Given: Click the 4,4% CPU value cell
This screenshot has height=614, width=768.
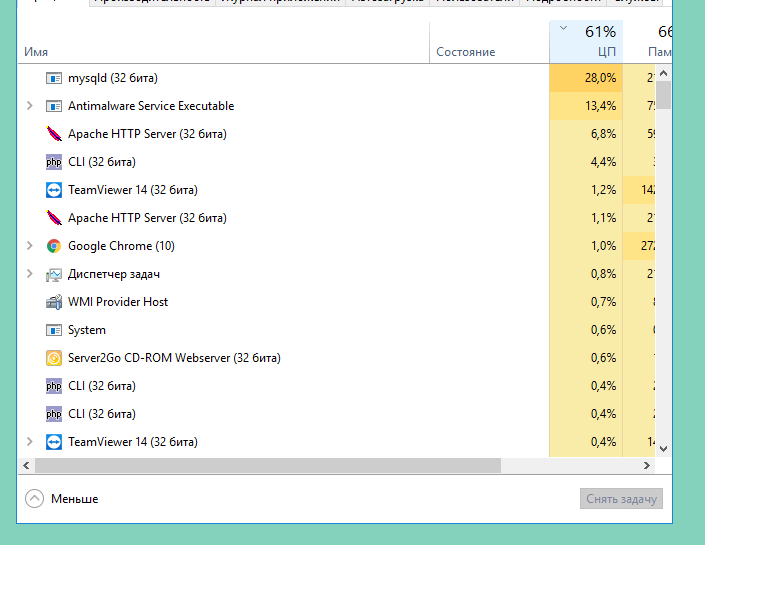Looking at the screenshot, I should tap(586, 162).
